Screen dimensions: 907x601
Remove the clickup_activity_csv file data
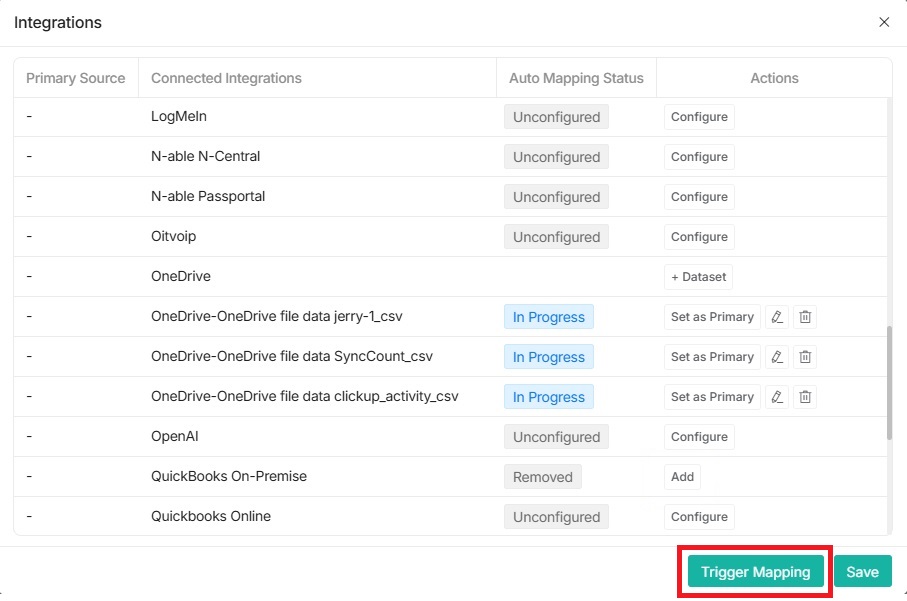[x=805, y=397]
